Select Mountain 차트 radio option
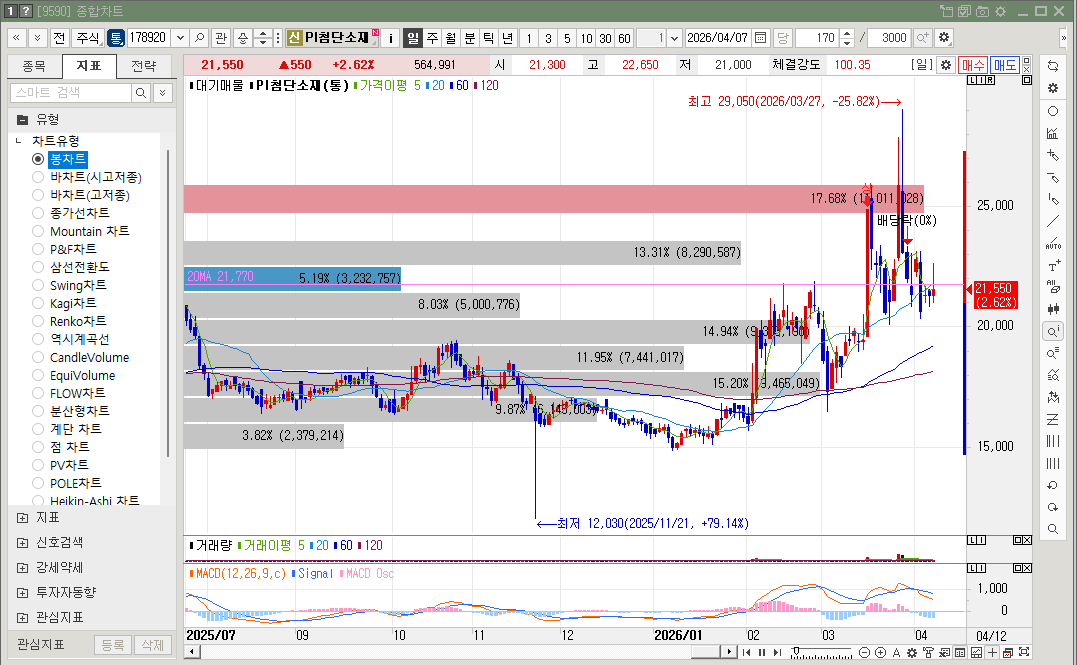 click(38, 231)
